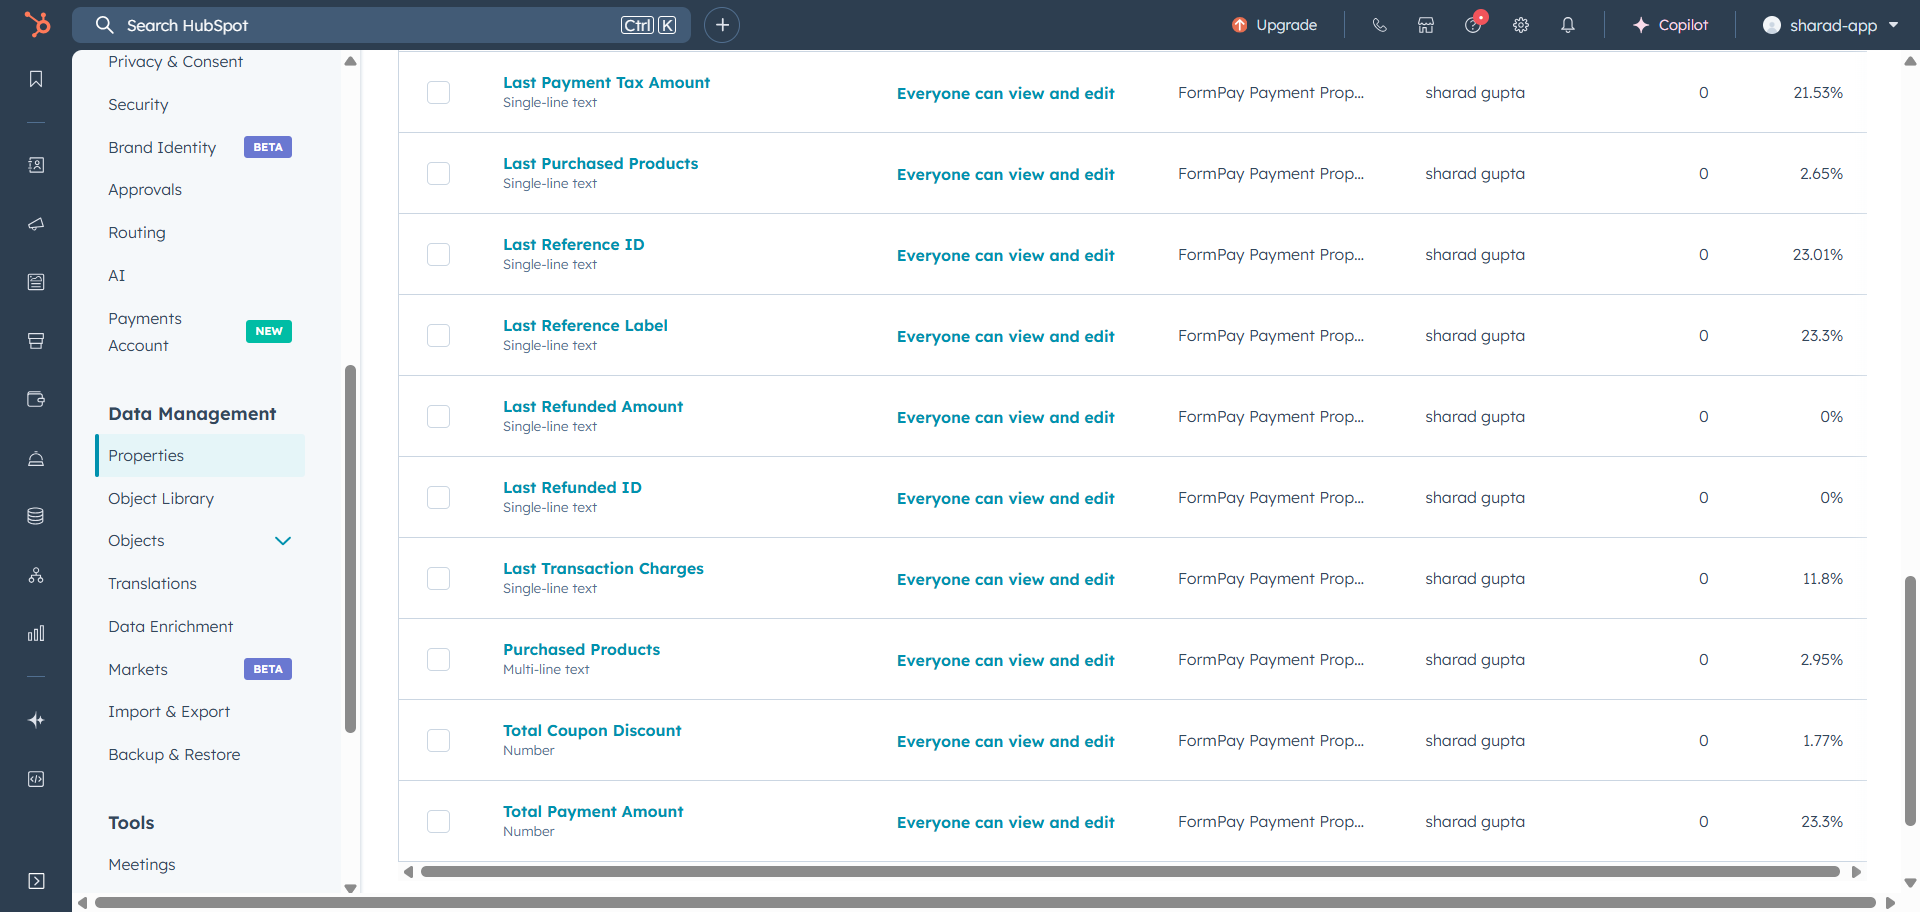Image resolution: width=1920 pixels, height=912 pixels.
Task: Select the Last Payment Tax Amount checkbox
Action: [x=438, y=92]
